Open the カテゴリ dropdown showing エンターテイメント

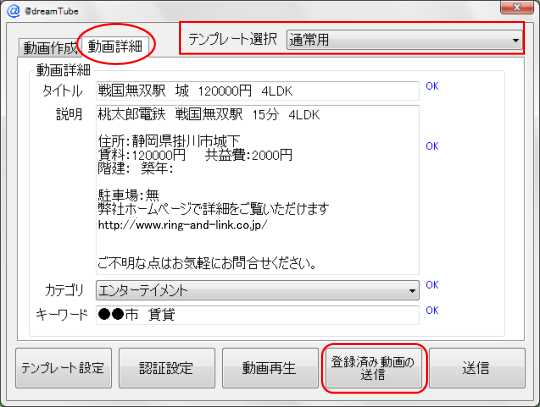(258, 291)
